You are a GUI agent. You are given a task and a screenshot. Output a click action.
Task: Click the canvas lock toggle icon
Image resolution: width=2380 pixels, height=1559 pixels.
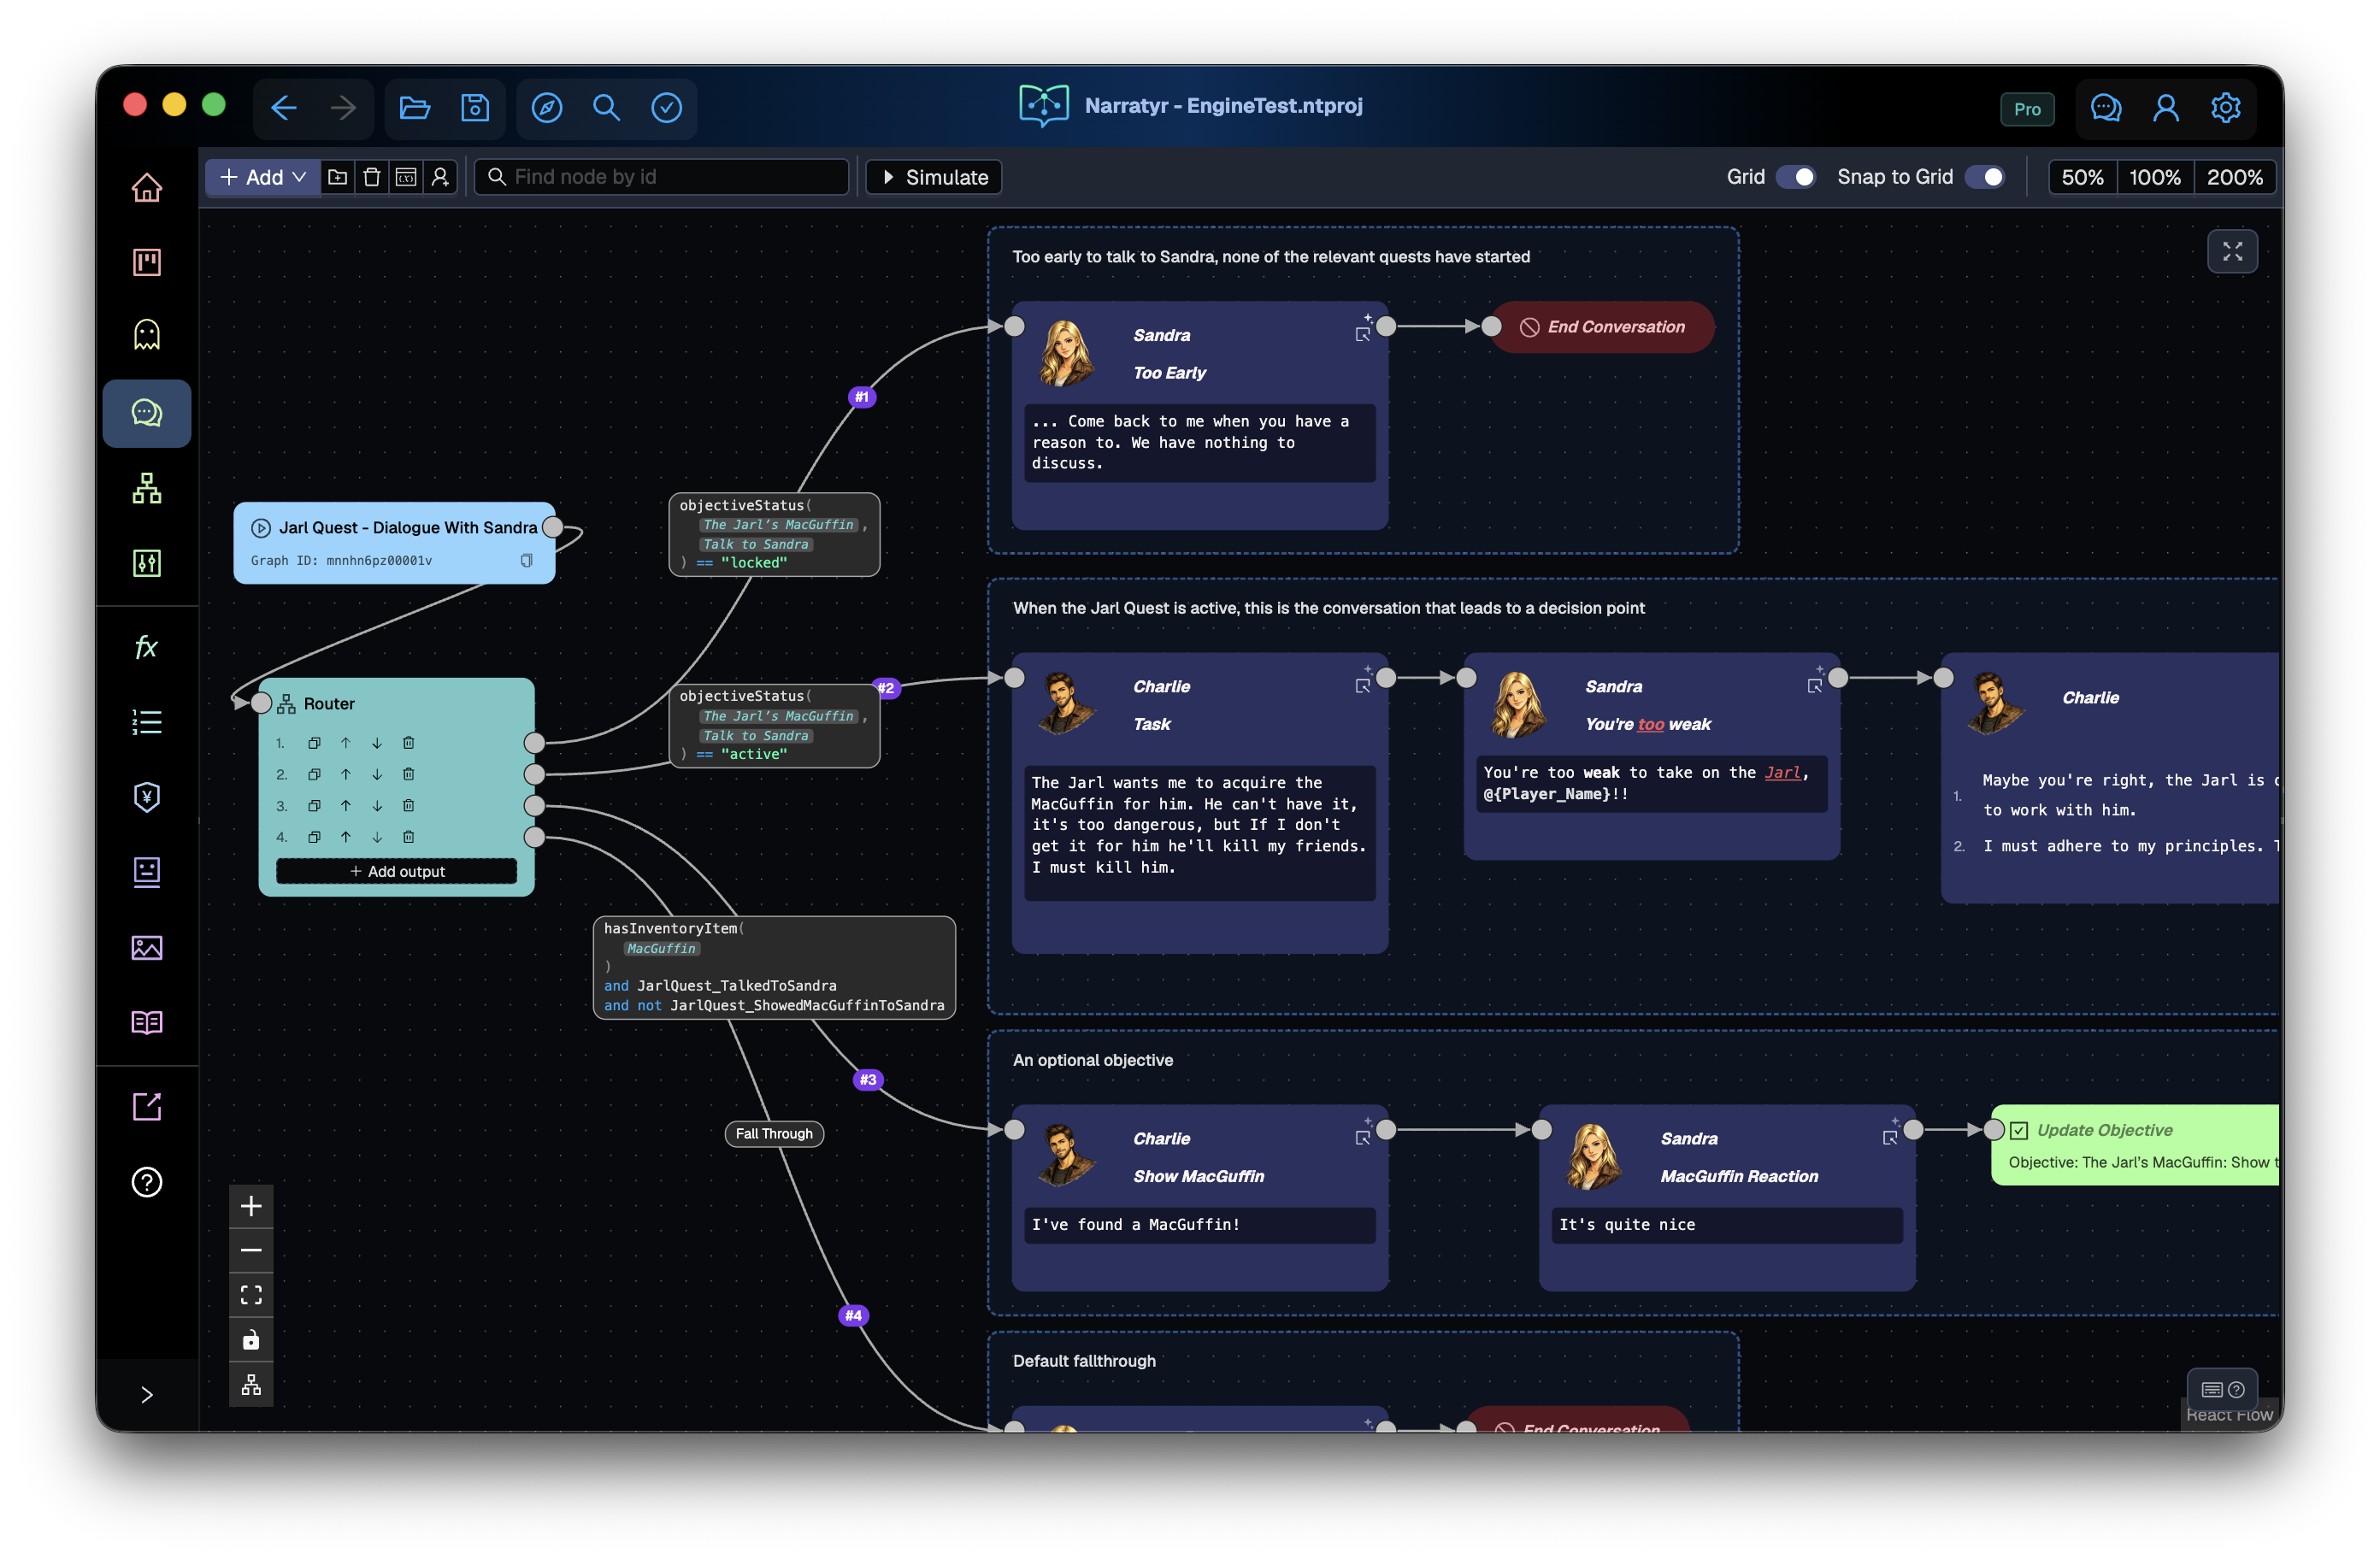[251, 1339]
